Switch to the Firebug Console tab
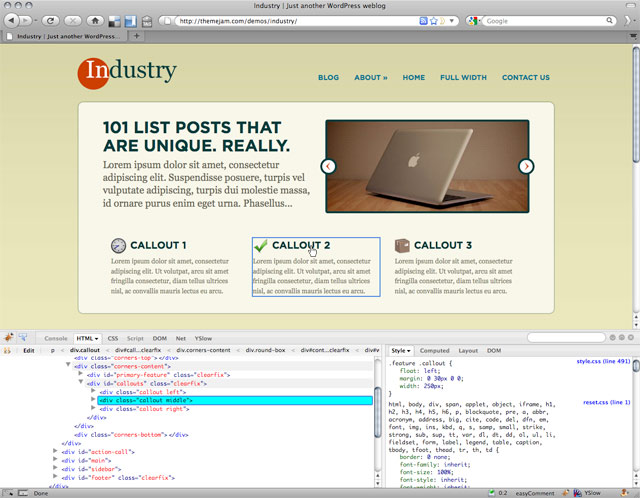 click(56, 338)
